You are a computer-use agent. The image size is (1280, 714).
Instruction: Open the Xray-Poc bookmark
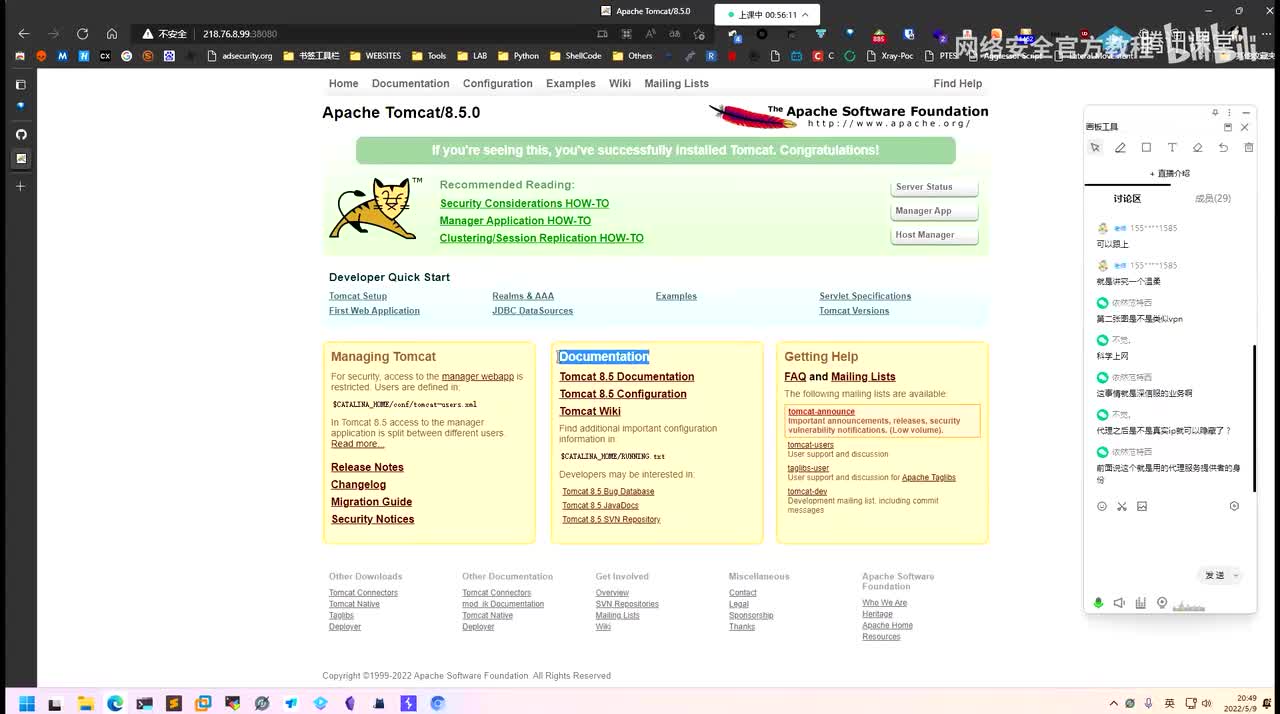pyautogui.click(x=889, y=56)
